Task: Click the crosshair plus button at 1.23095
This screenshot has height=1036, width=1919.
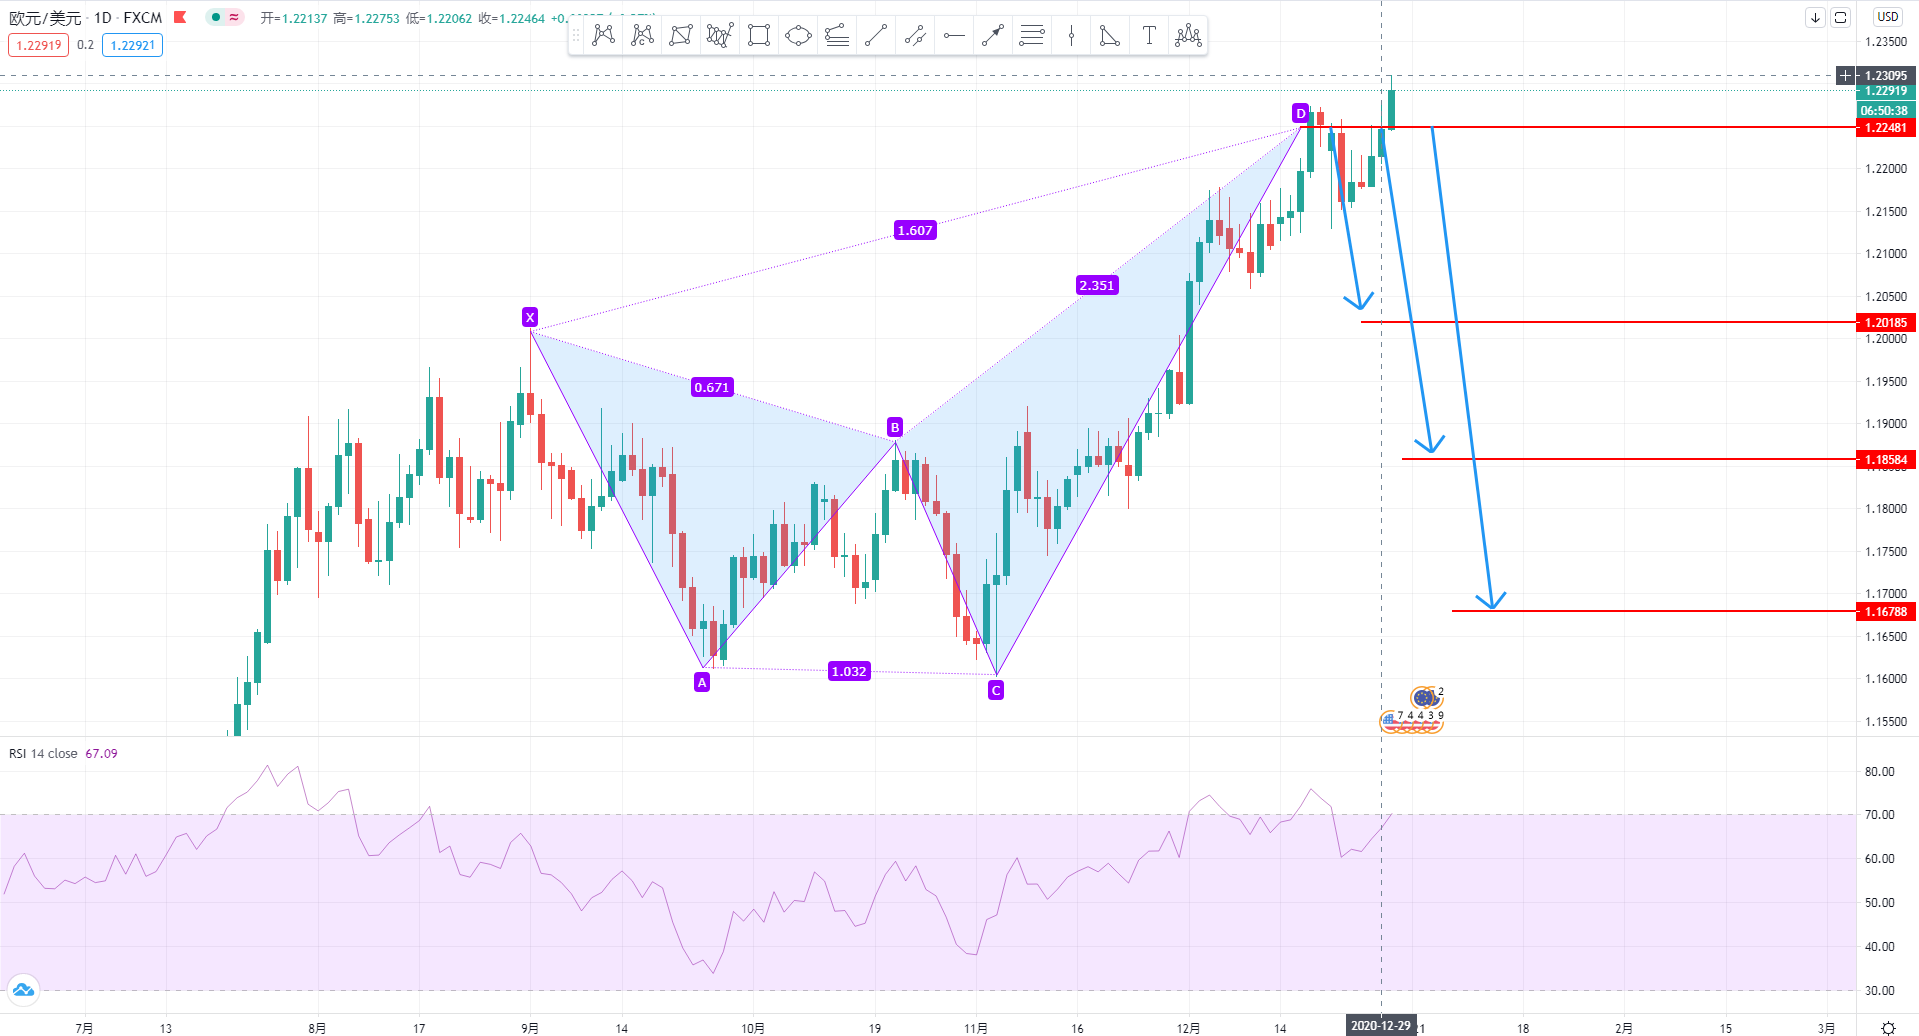Action: tap(1846, 76)
